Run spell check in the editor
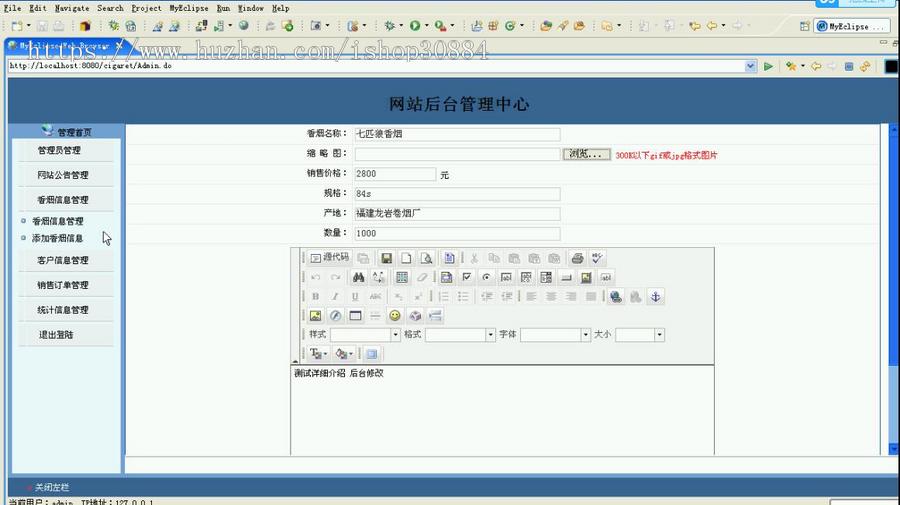 click(598, 258)
